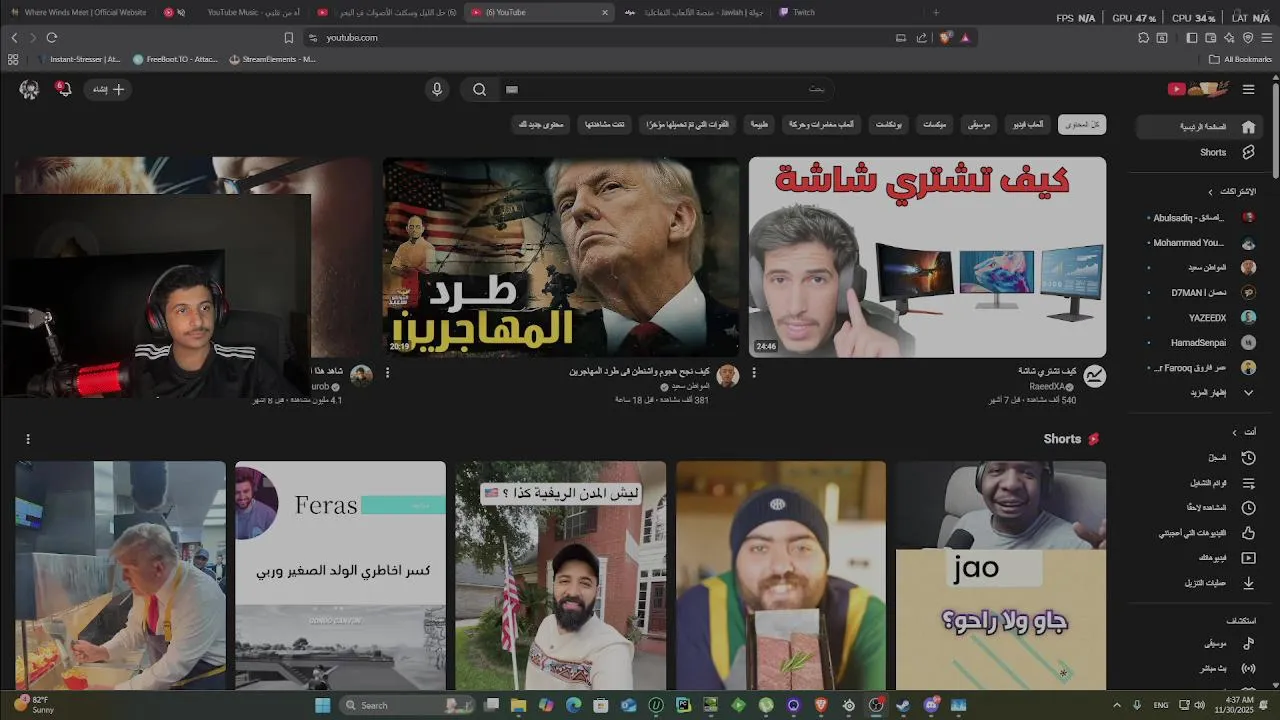1280x720 pixels.
Task: Switch to the Twitch browser tab
Action: coord(845,12)
